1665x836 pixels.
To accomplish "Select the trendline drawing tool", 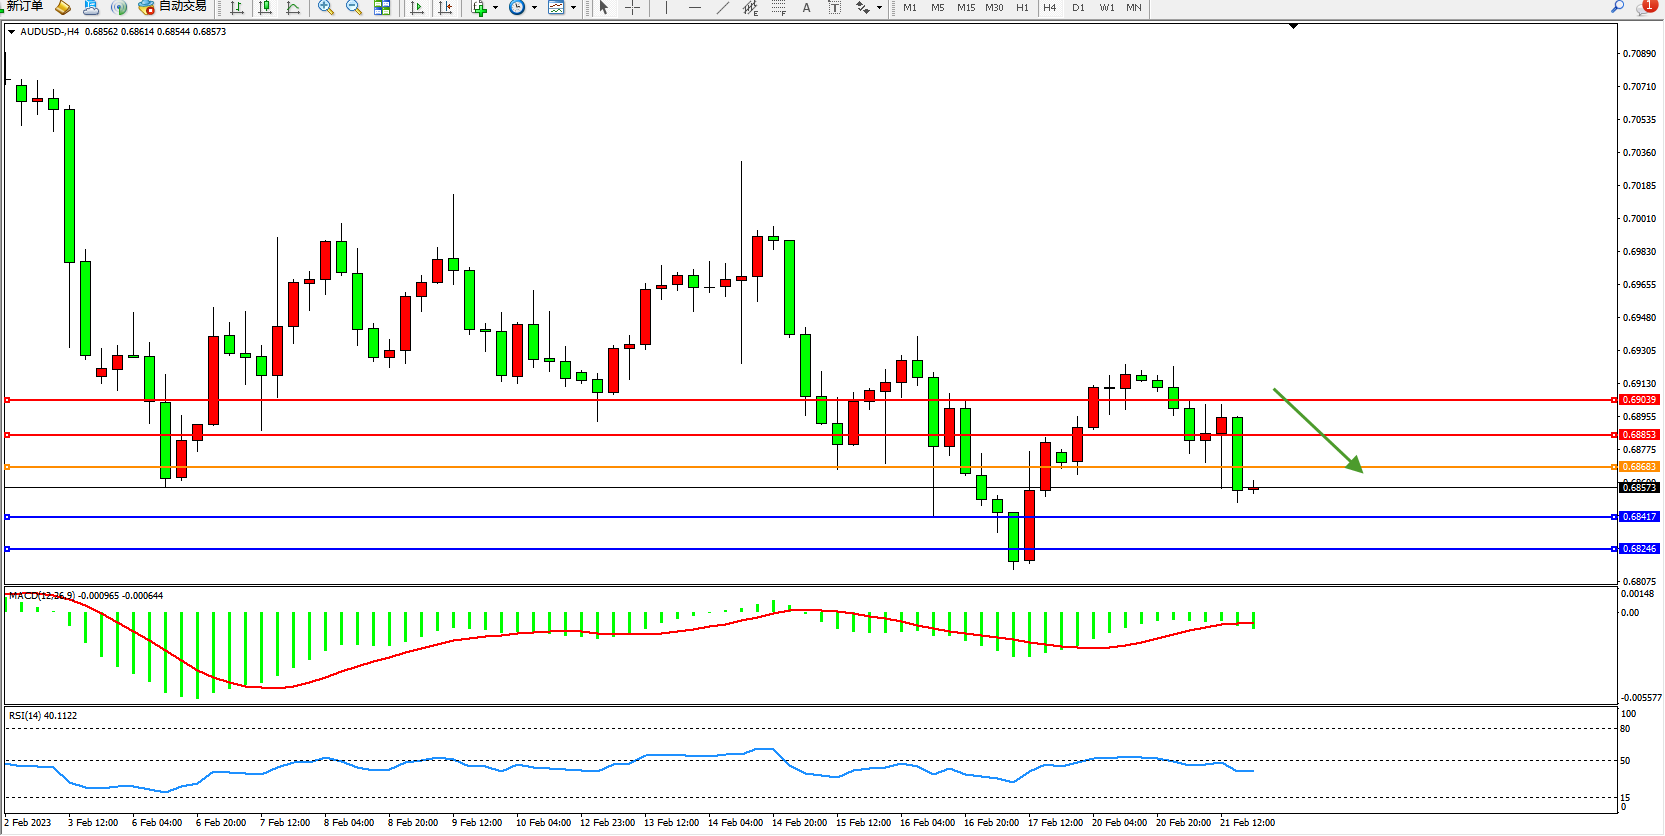I will pyautogui.click(x=722, y=7).
